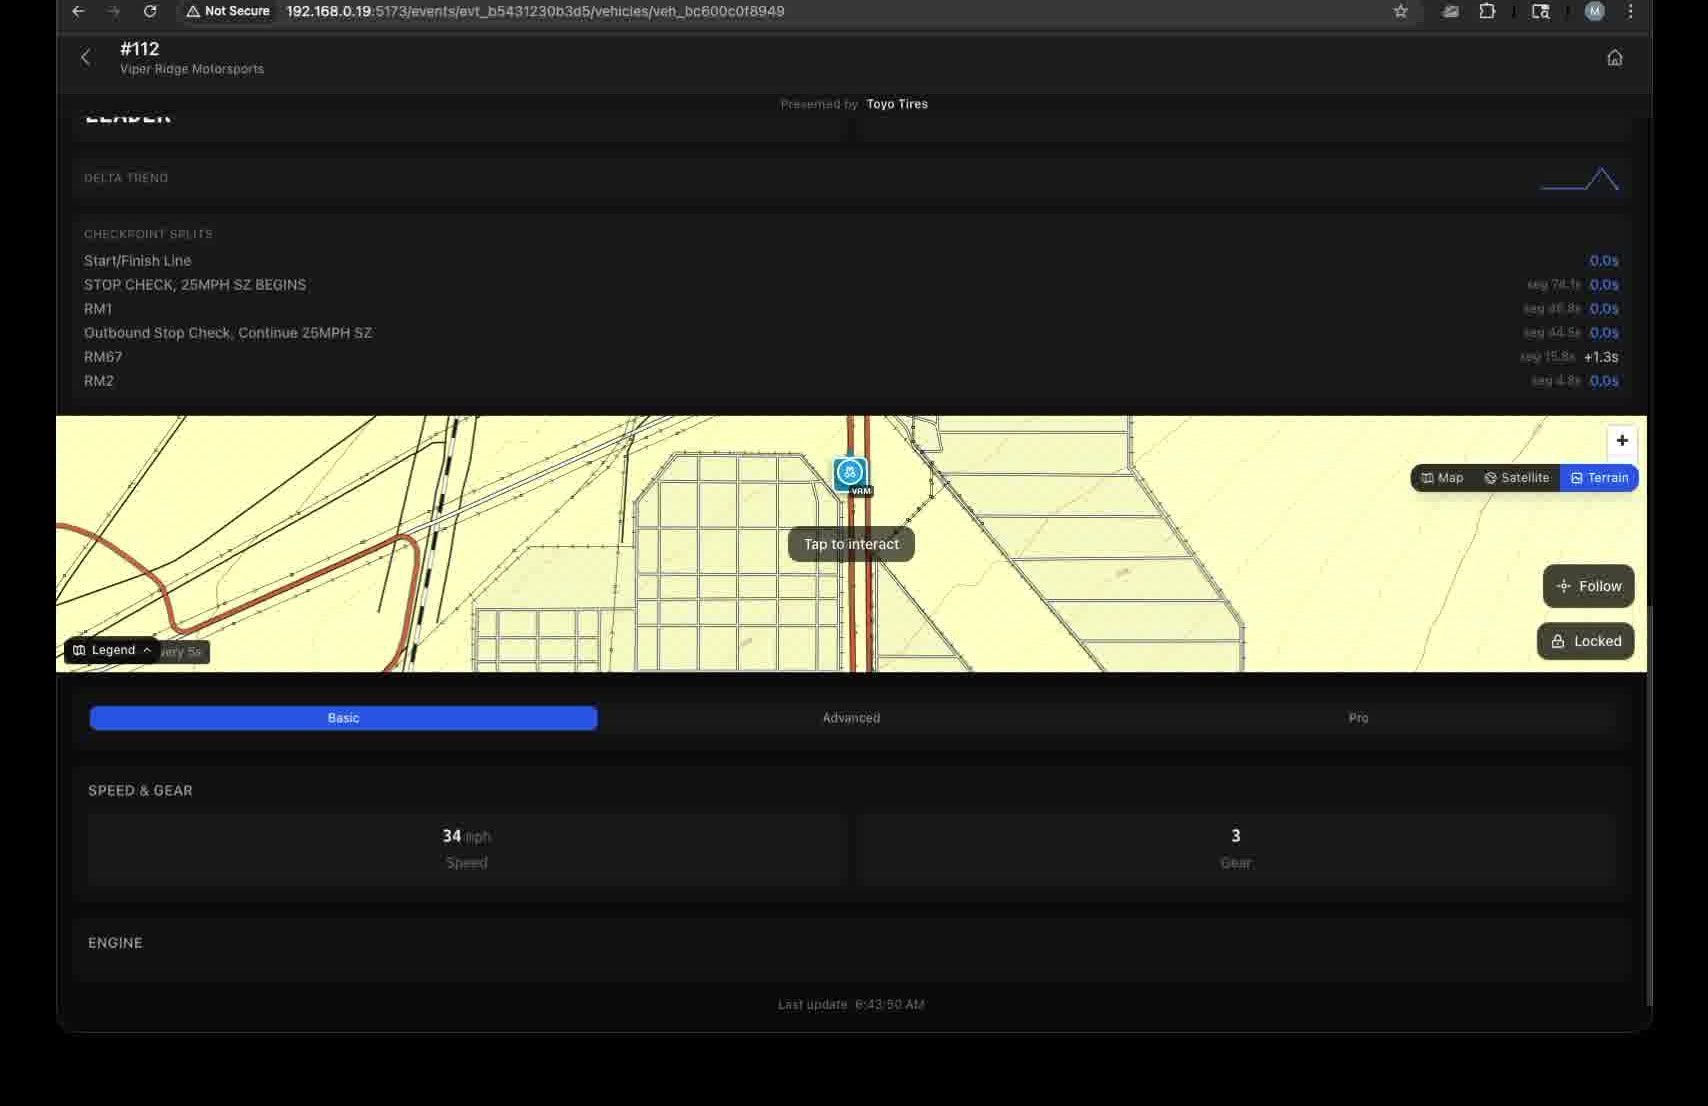This screenshot has width=1708, height=1106.
Task: Click the bookmark star in the address bar
Action: pyautogui.click(x=1400, y=11)
